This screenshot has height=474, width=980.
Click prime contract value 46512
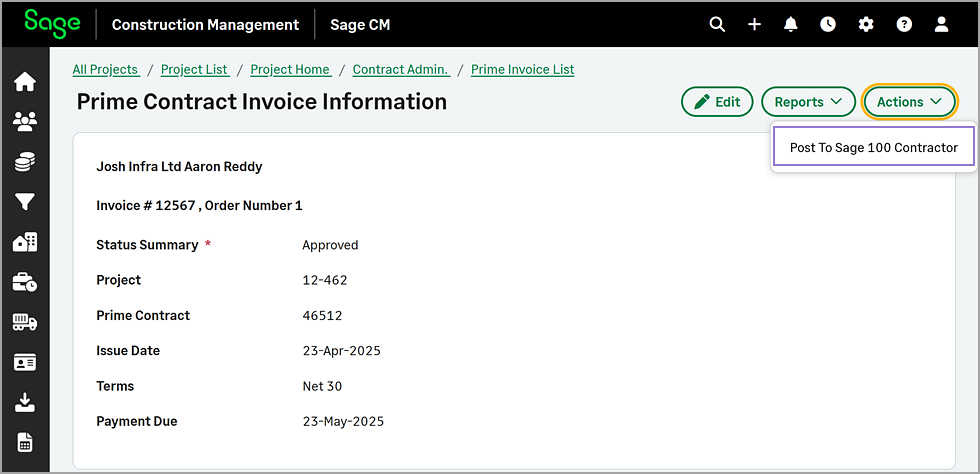click(x=322, y=316)
